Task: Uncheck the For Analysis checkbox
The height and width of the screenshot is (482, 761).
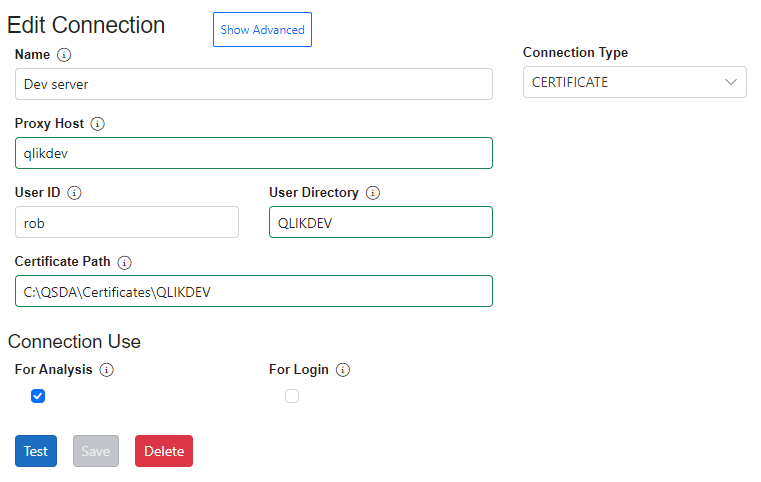Action: [38, 396]
